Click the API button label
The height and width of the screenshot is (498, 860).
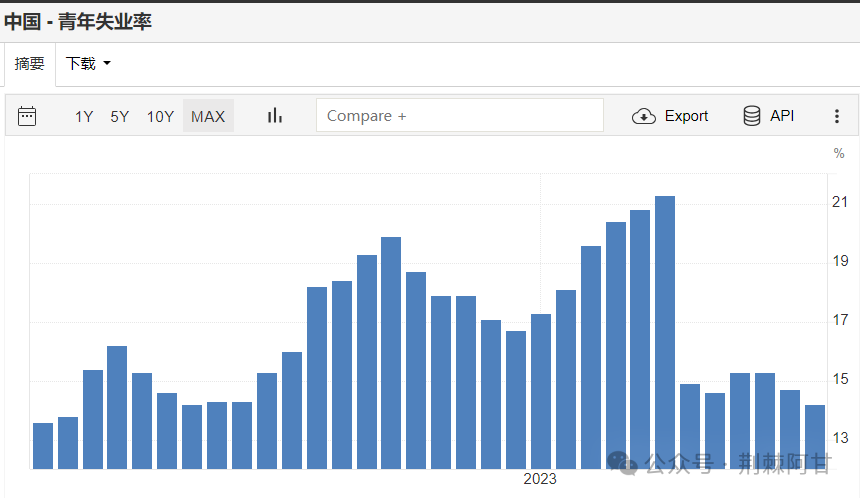point(782,116)
